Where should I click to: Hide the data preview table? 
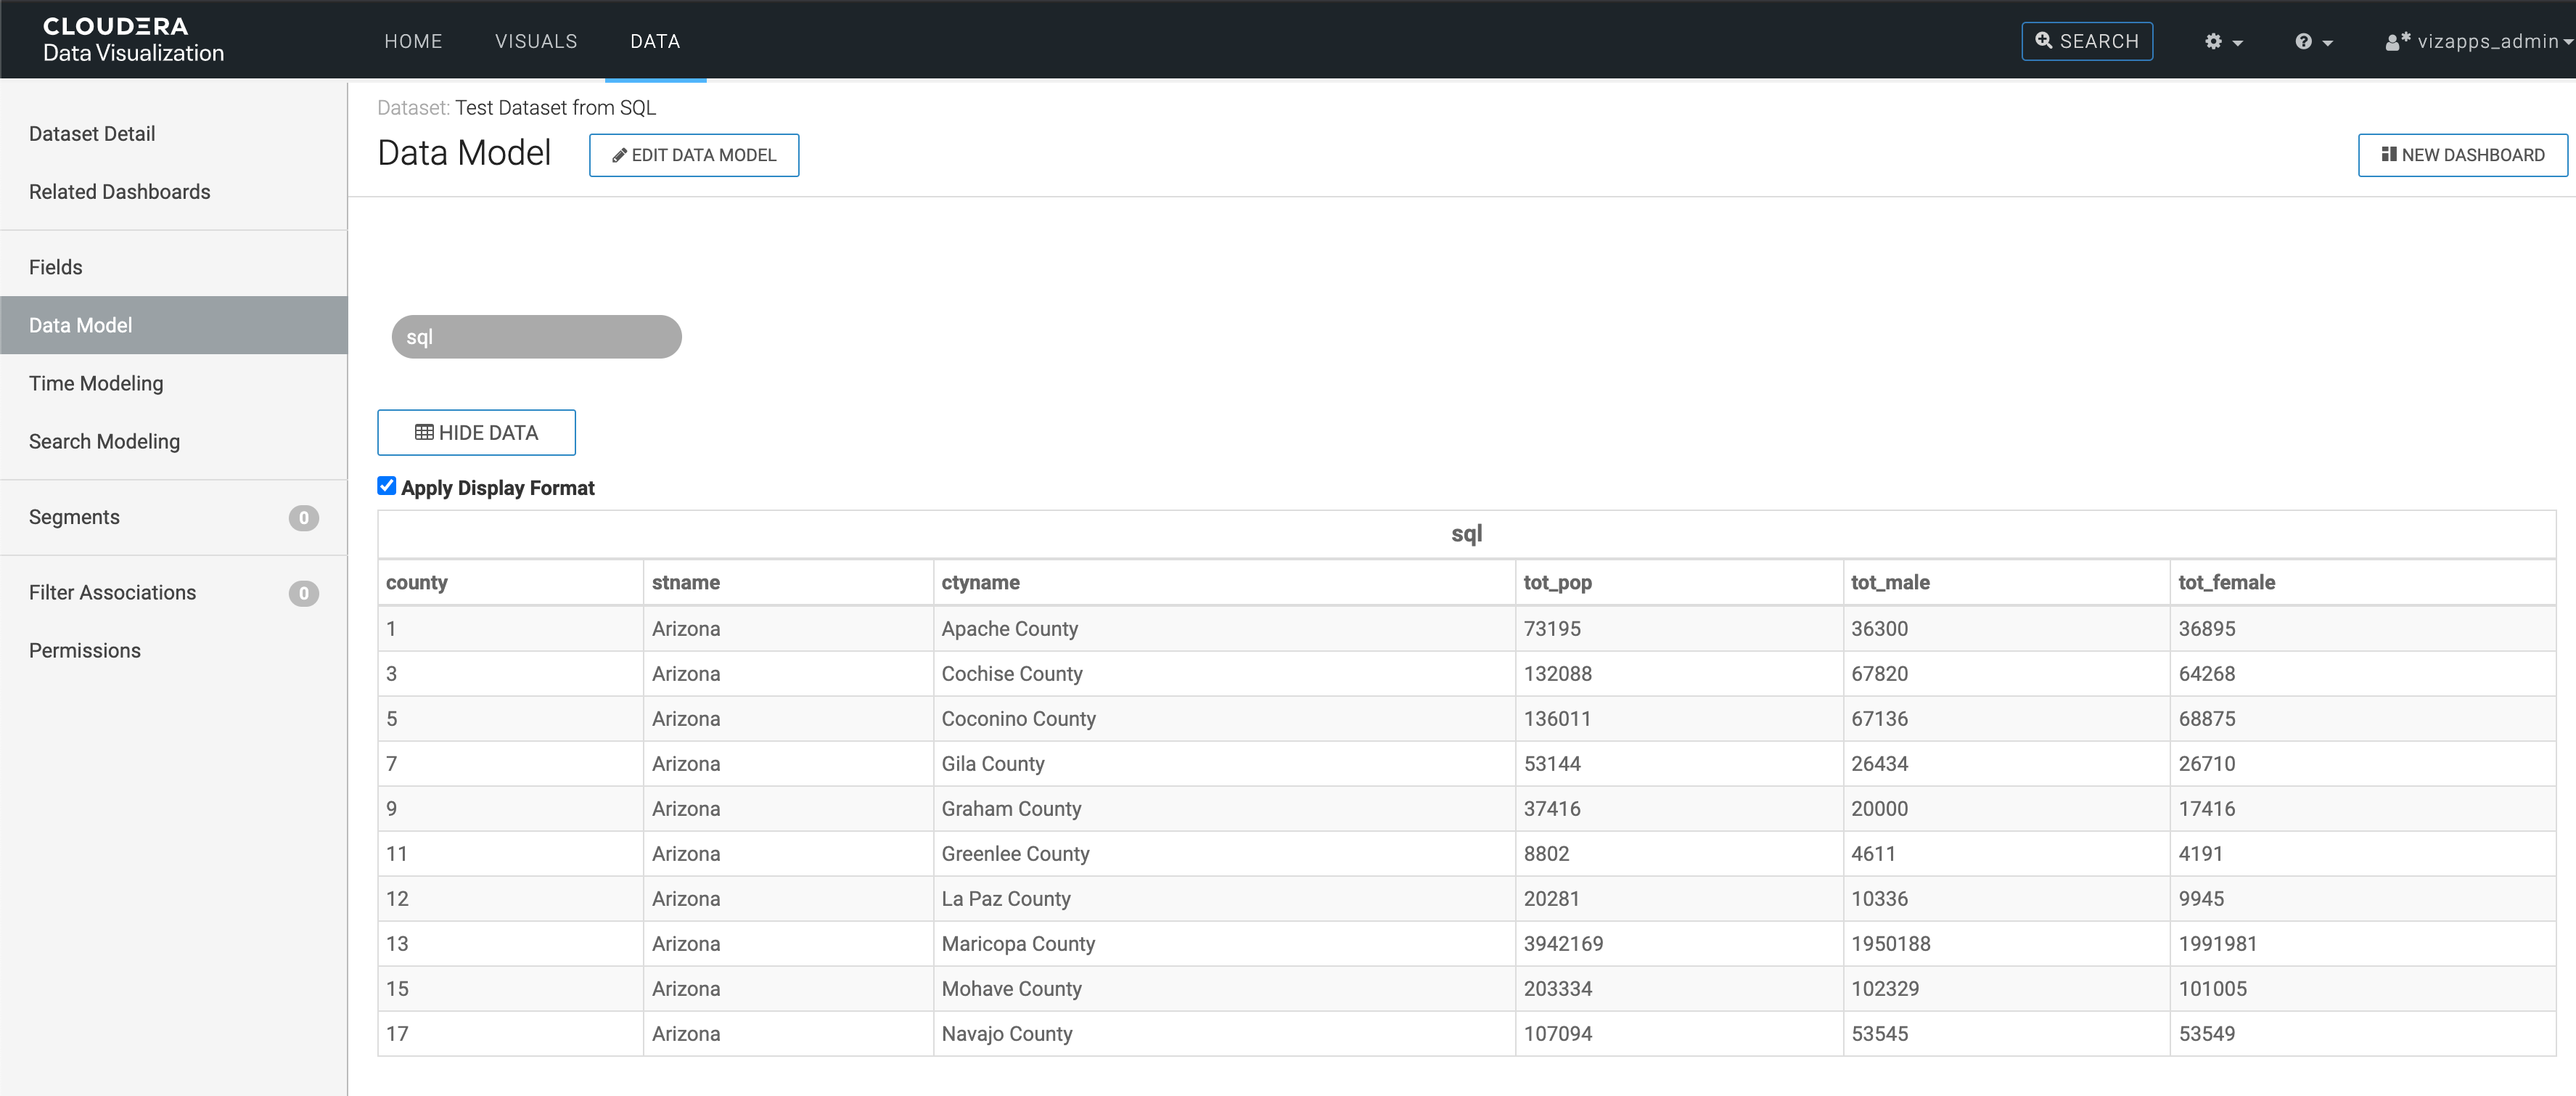(476, 432)
